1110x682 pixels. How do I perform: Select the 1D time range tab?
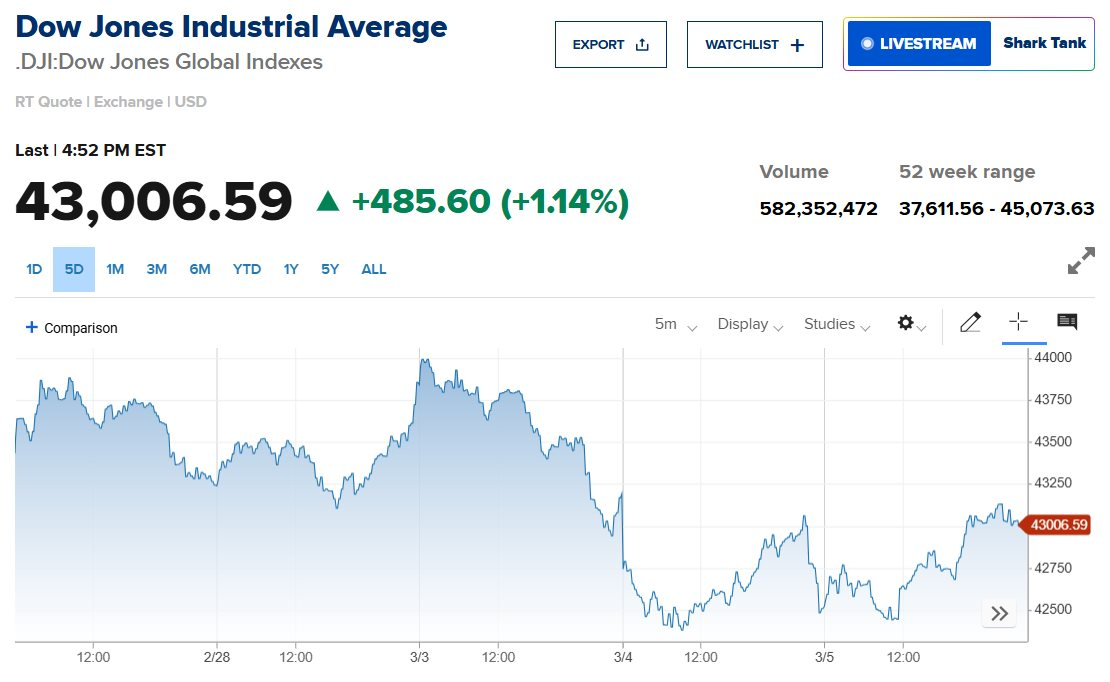[34, 269]
